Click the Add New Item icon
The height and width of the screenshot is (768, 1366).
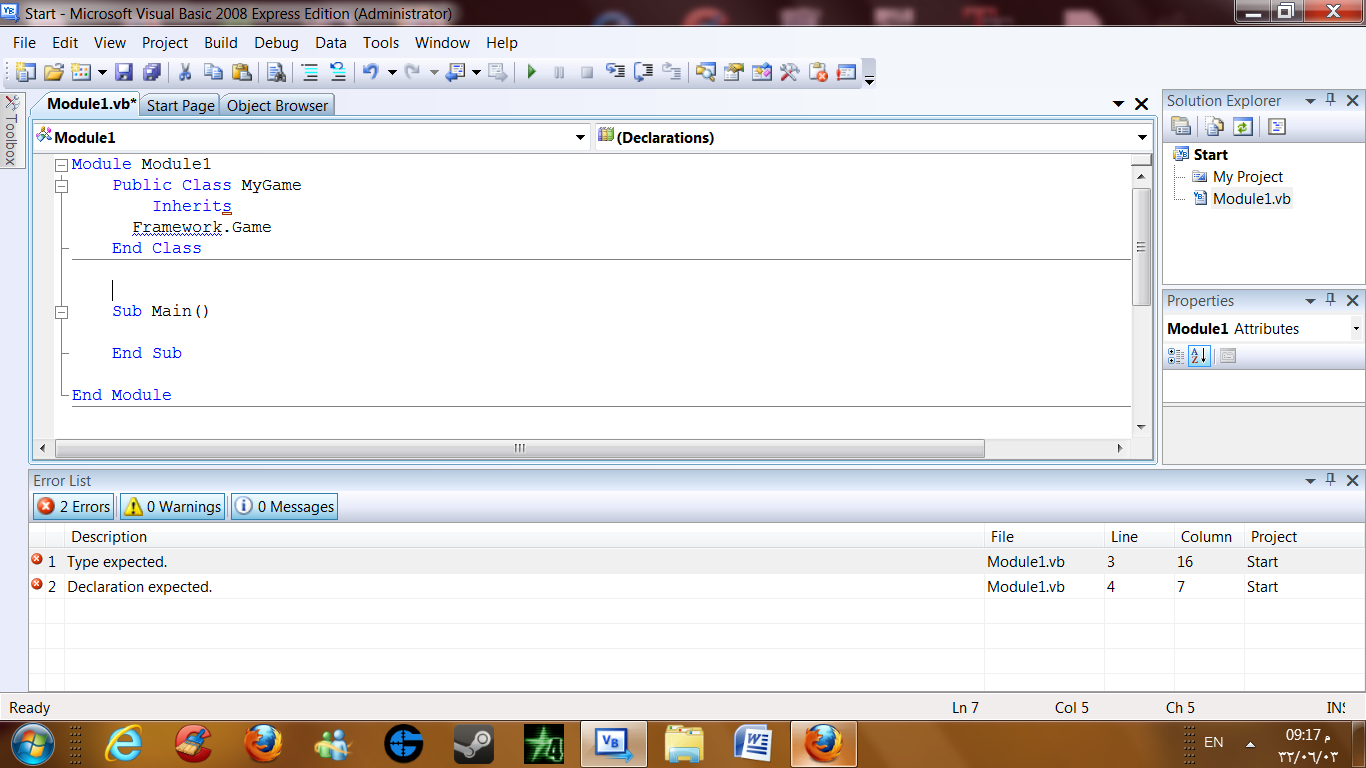point(80,72)
